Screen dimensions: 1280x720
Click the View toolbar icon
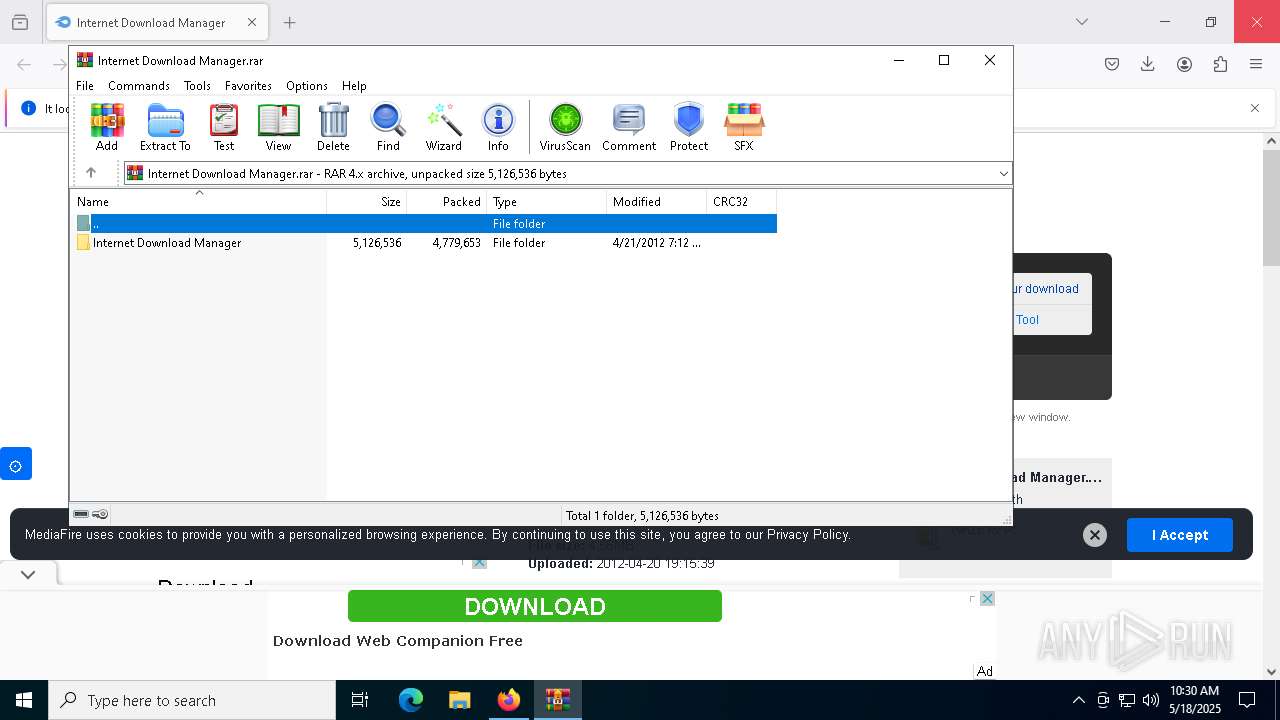(x=278, y=127)
